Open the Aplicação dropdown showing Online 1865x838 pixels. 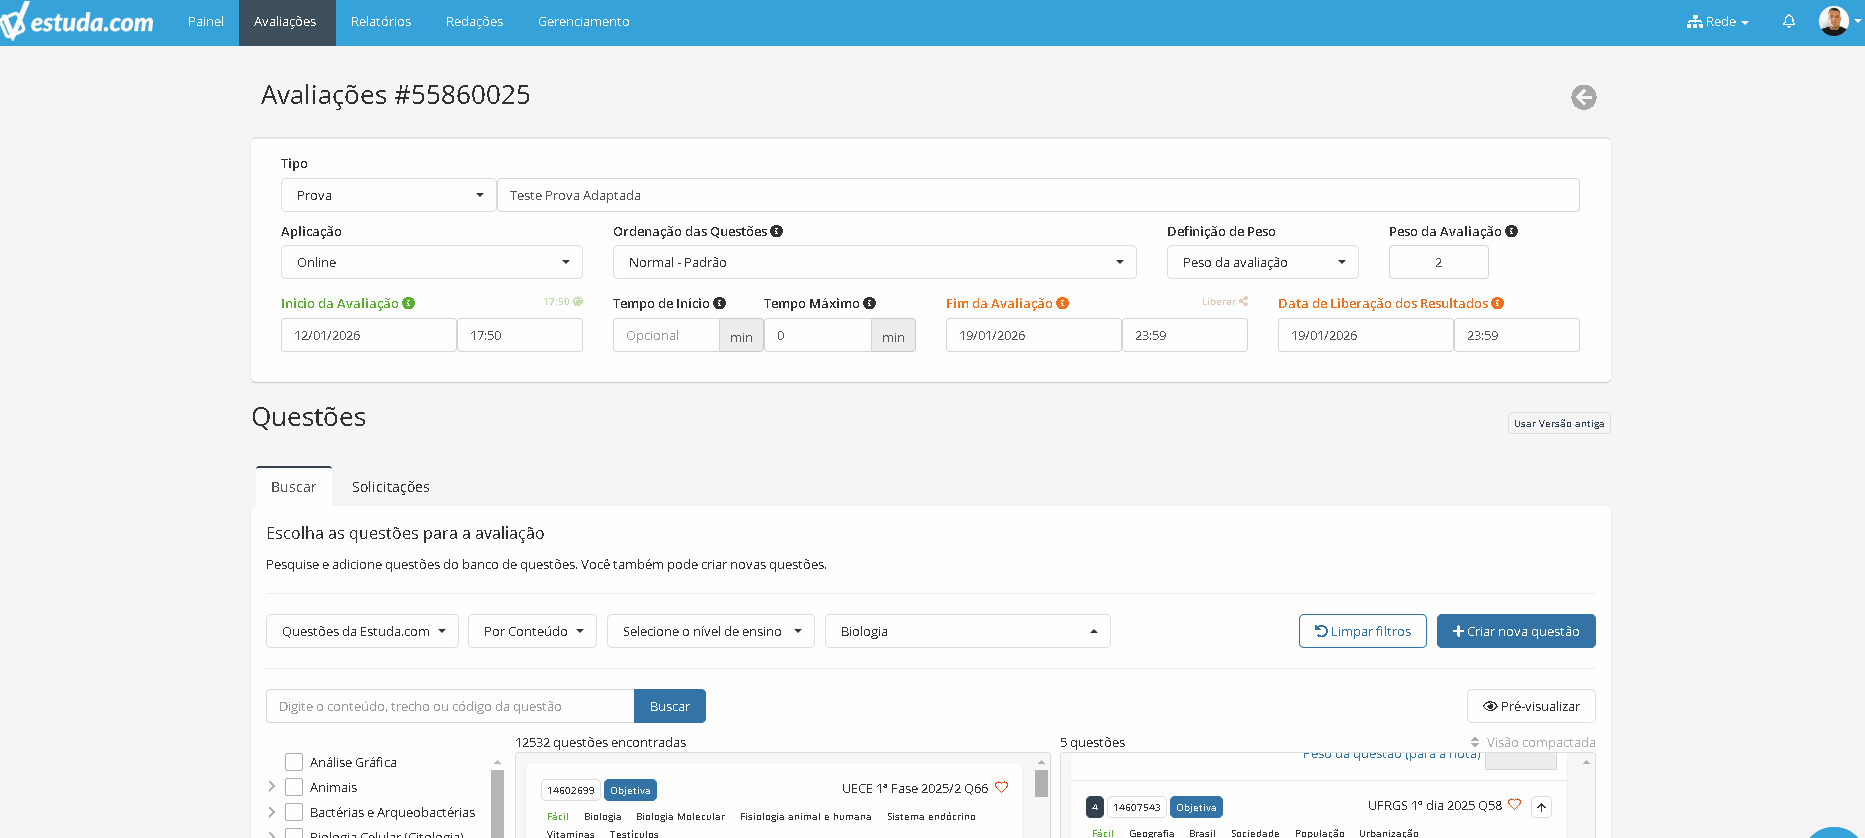click(432, 262)
